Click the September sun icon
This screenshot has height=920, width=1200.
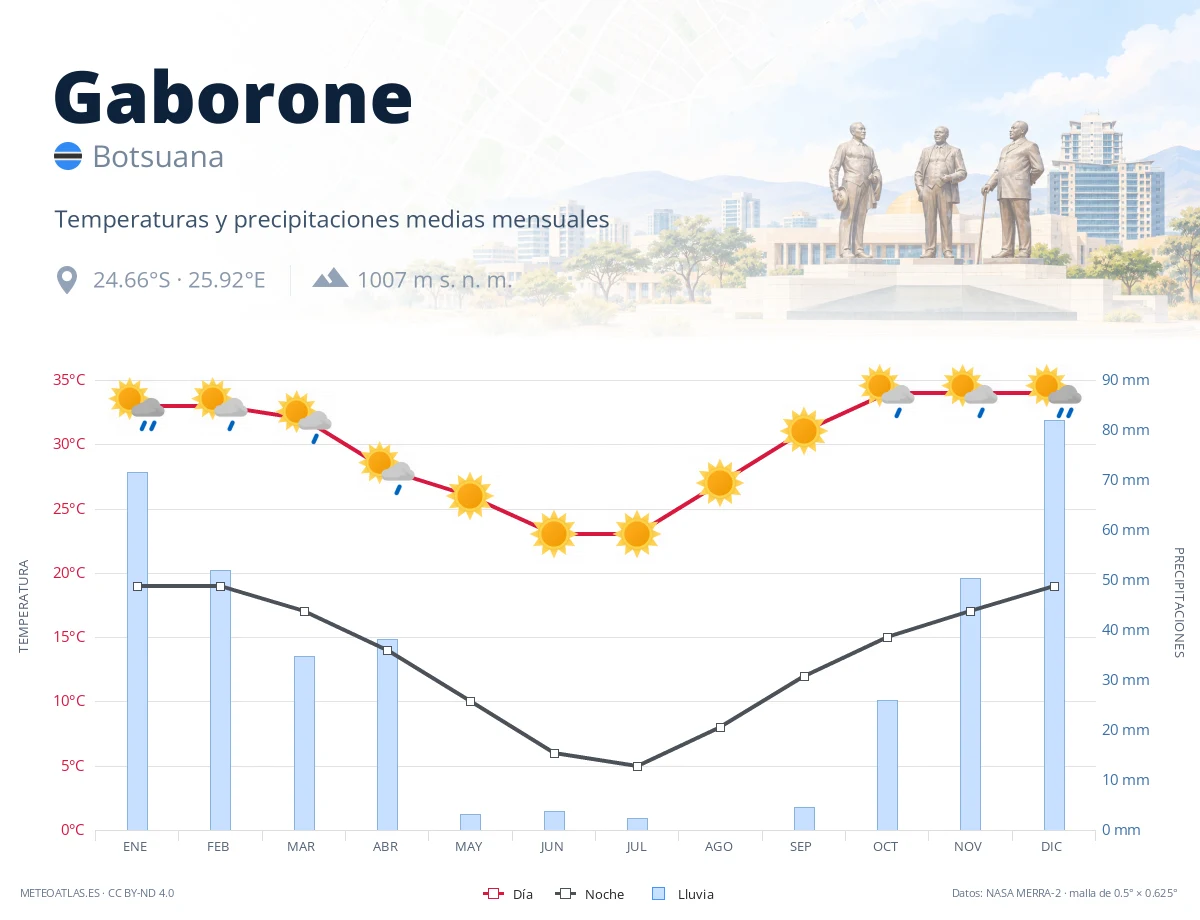[804, 431]
